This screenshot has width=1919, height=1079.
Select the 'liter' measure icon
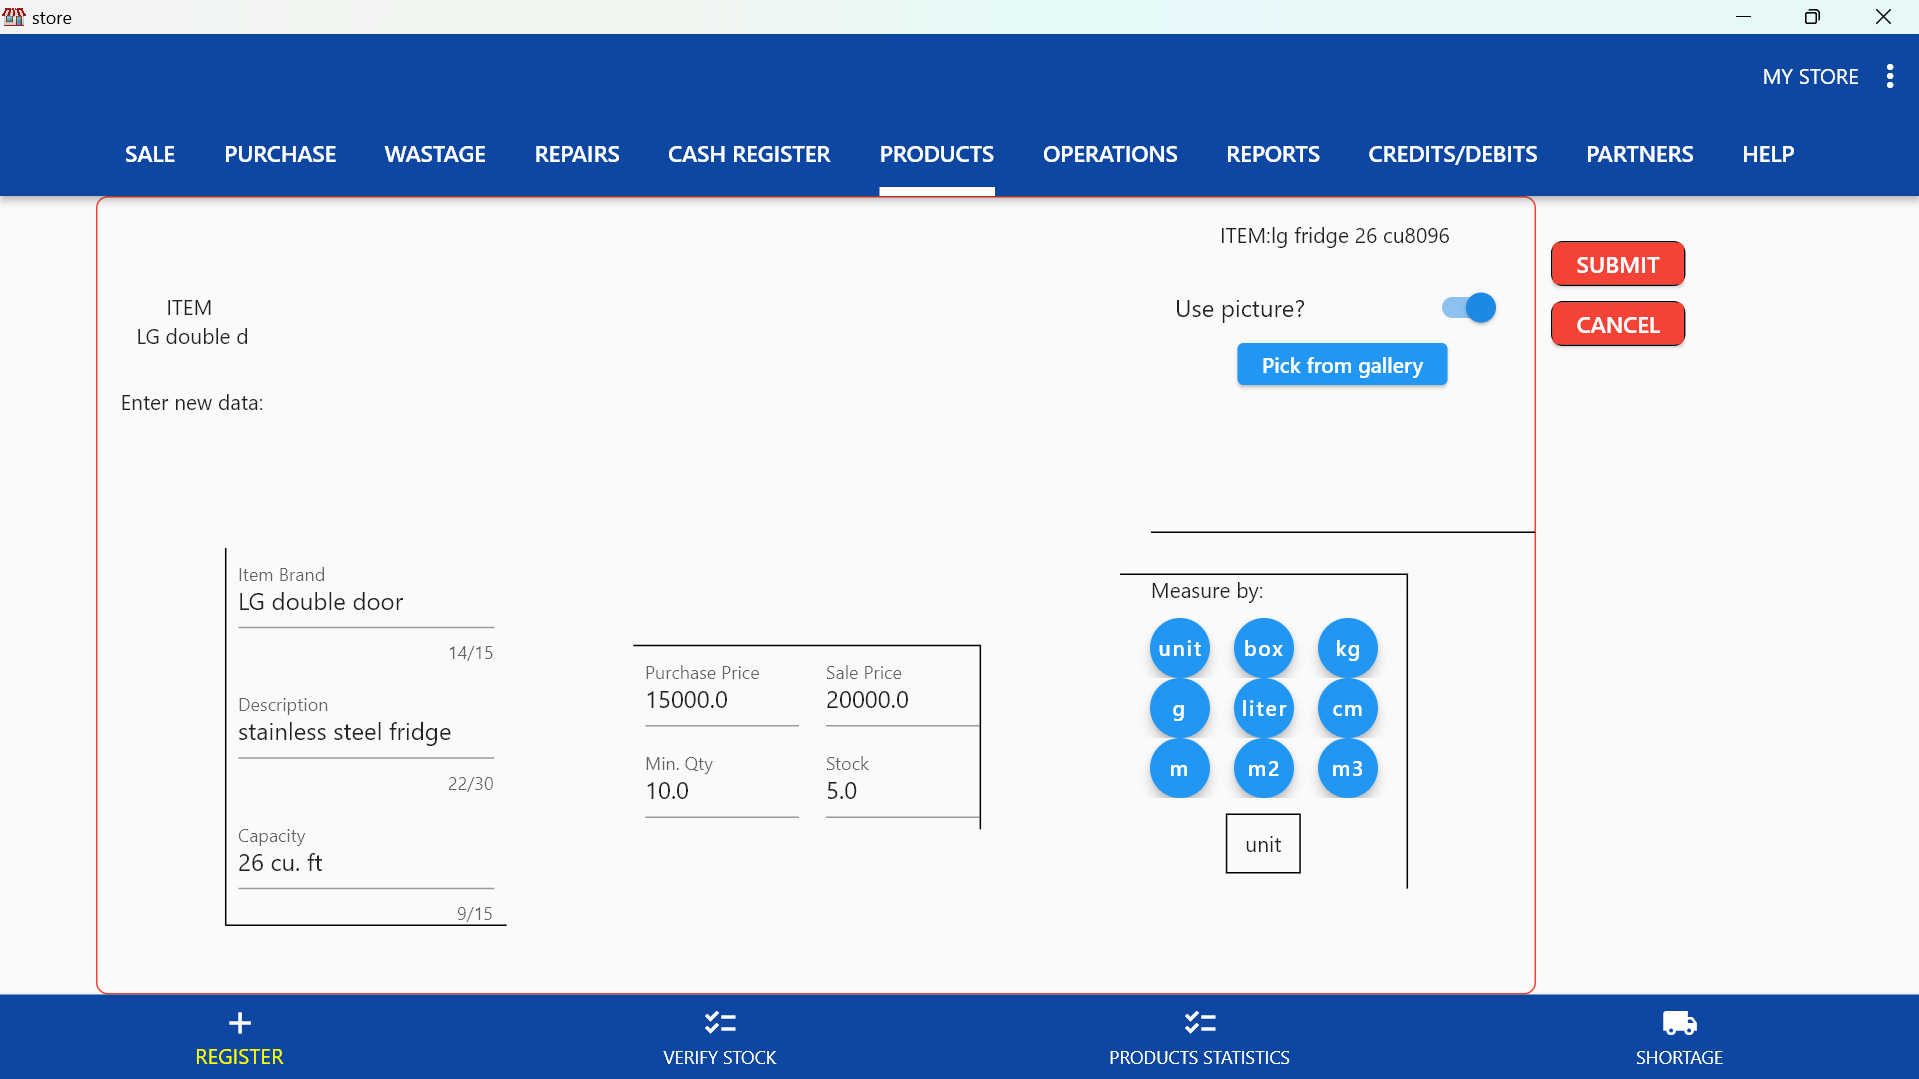point(1263,708)
